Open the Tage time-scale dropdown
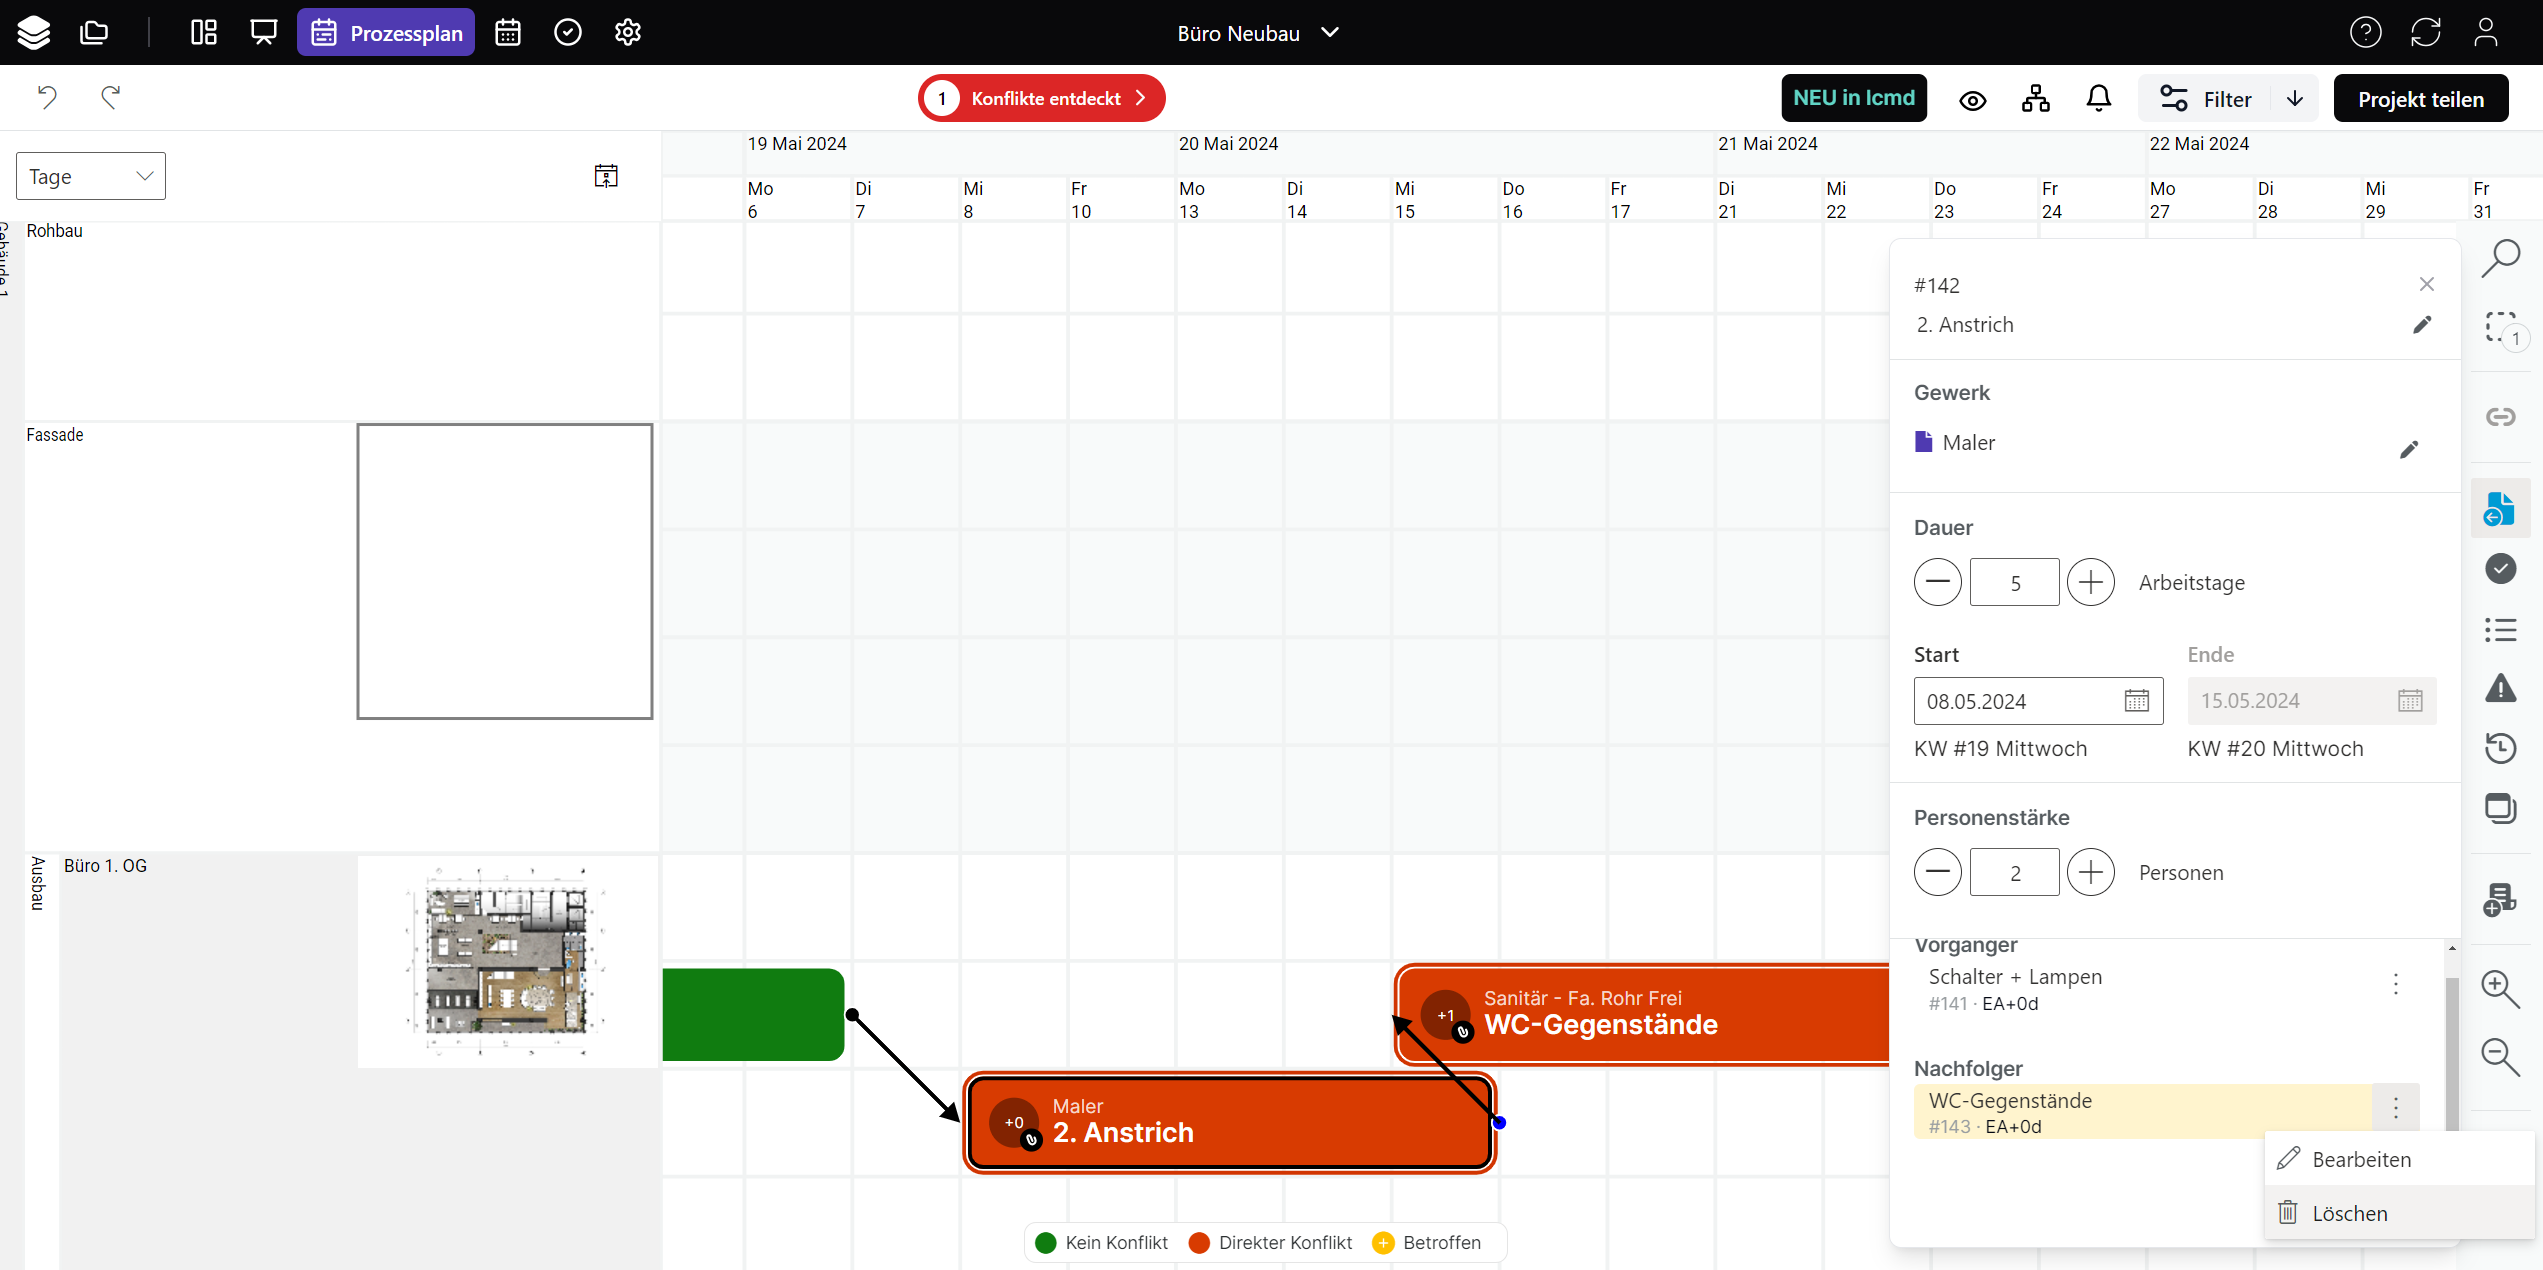This screenshot has width=2543, height=1270. (91, 176)
